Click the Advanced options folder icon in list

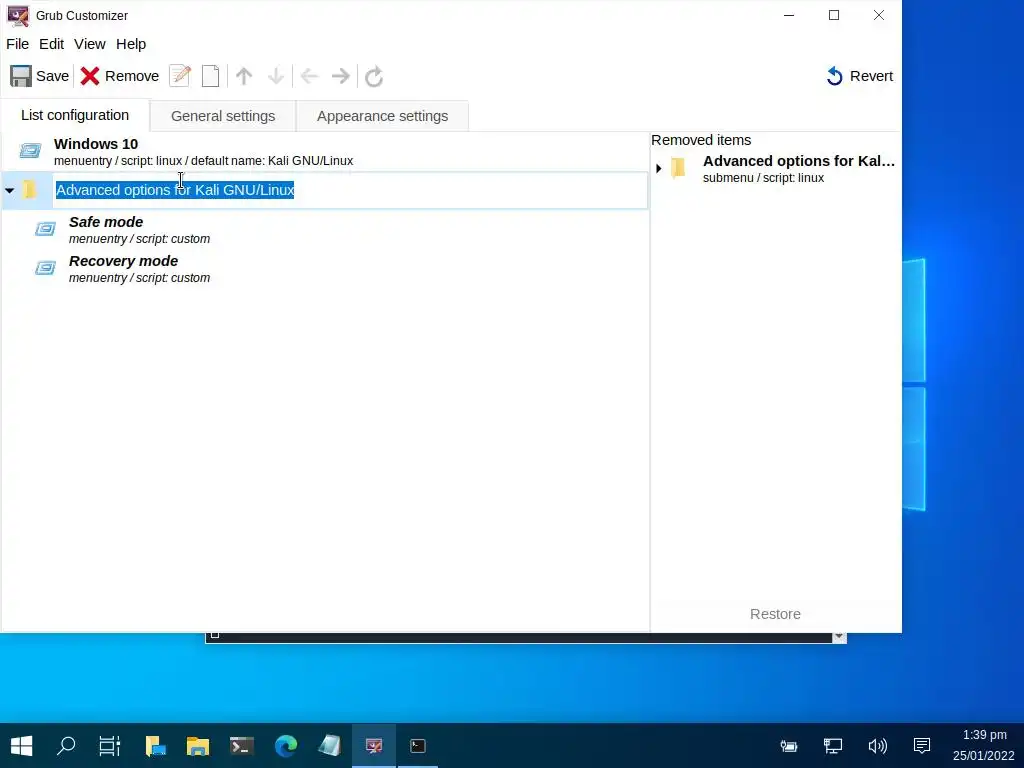click(29, 190)
